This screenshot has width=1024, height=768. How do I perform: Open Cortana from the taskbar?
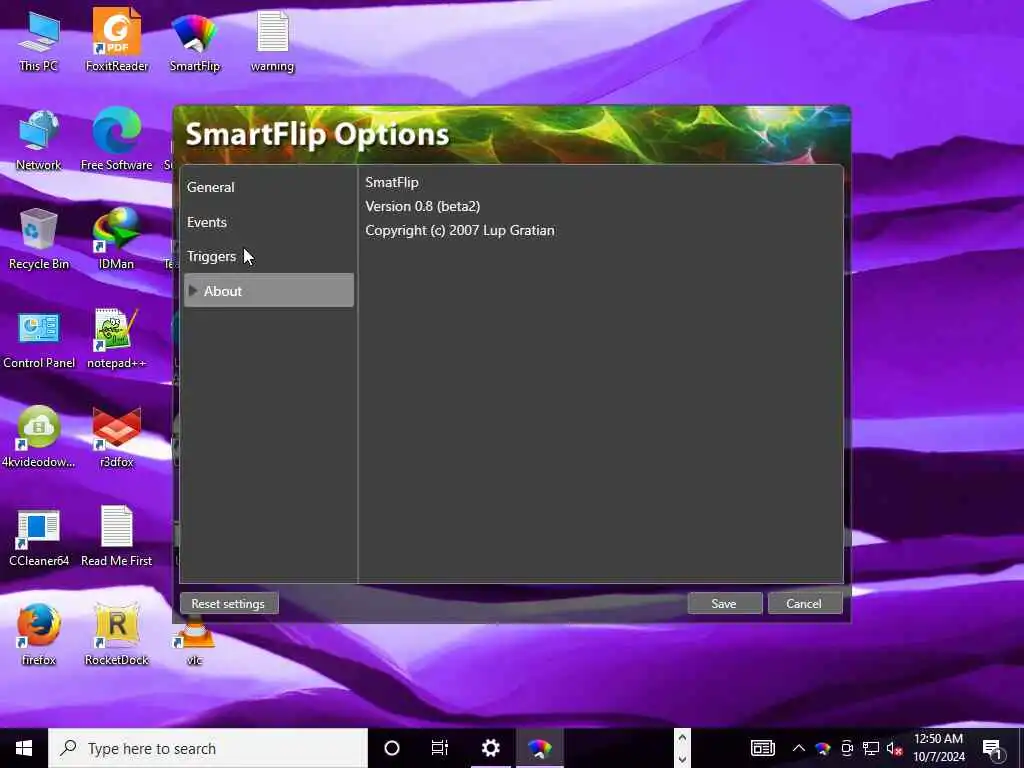click(x=392, y=748)
